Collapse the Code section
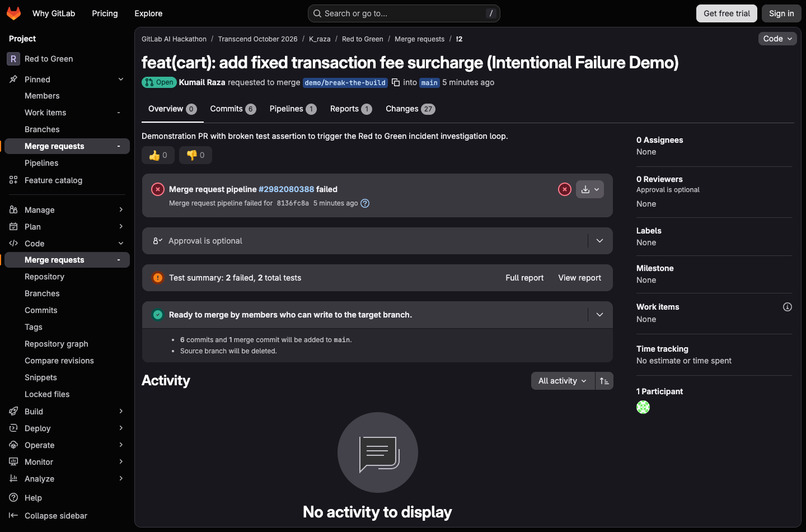 121,244
